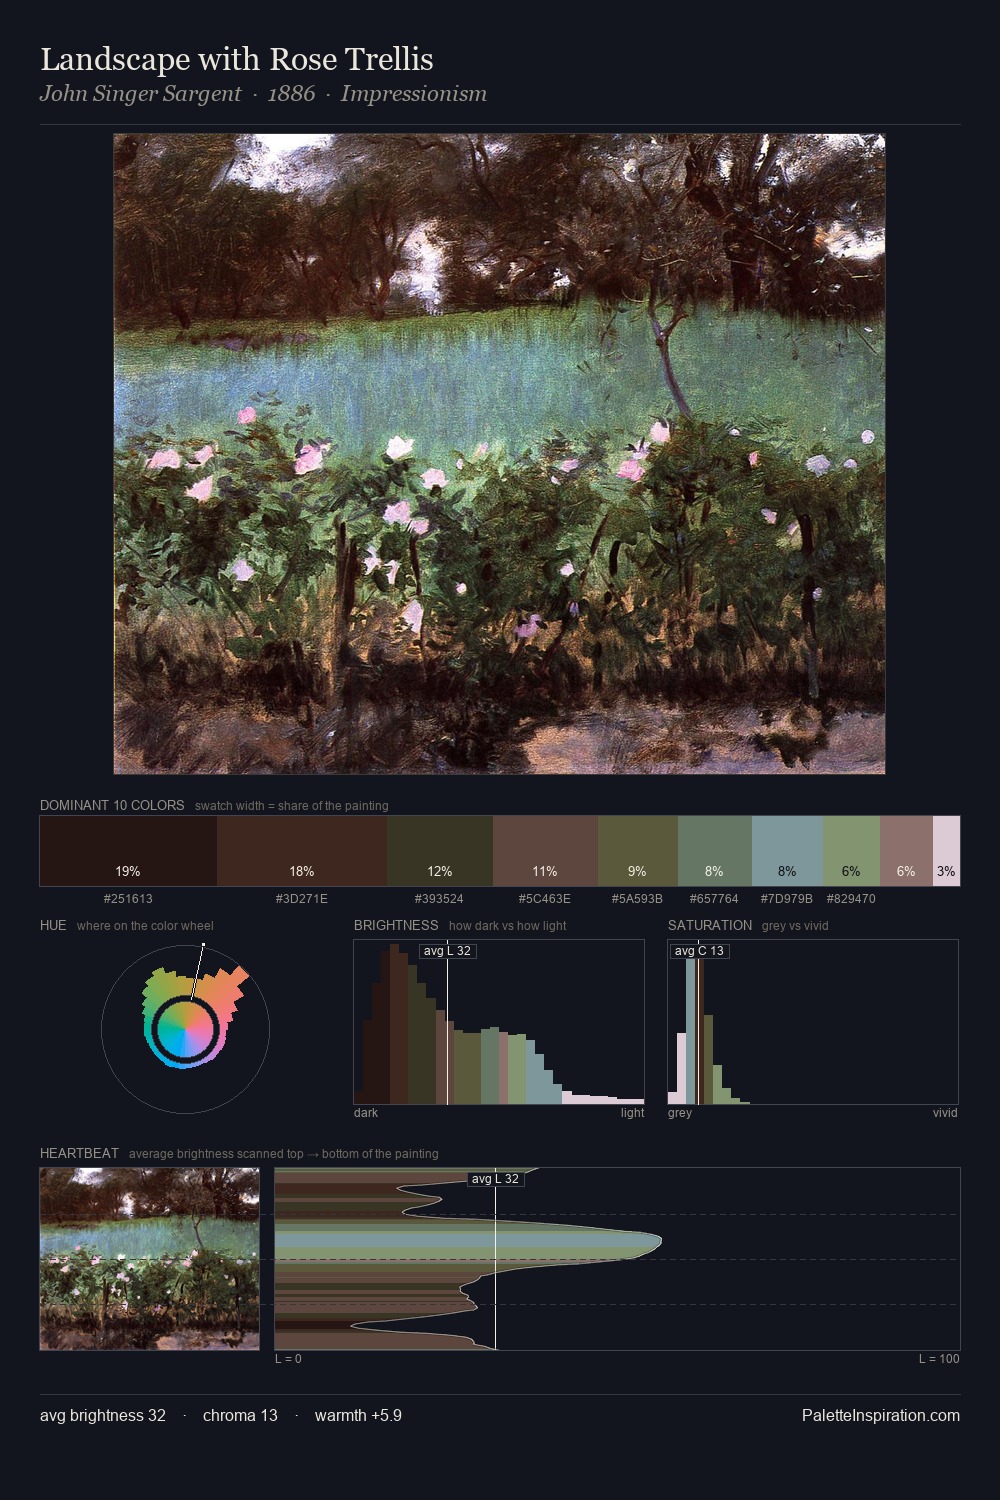Click the heartbeat avg L 32 label
The width and height of the screenshot is (1000, 1500).
click(495, 1179)
